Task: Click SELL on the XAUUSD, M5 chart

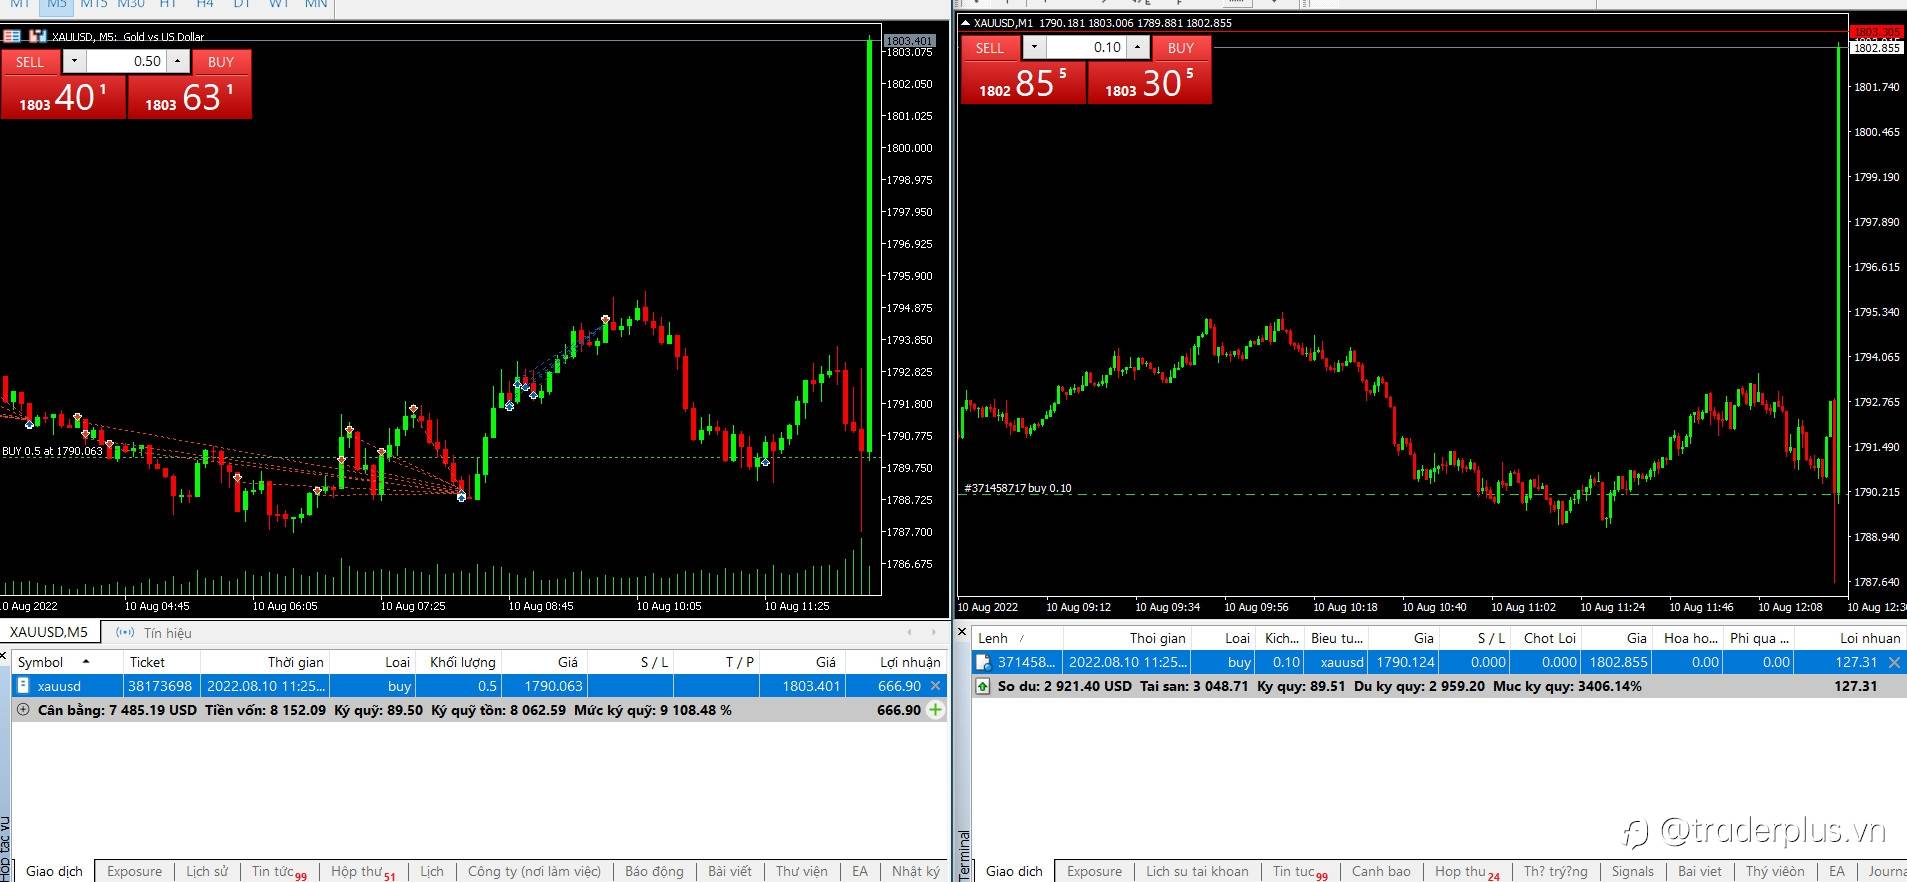Action: point(30,62)
